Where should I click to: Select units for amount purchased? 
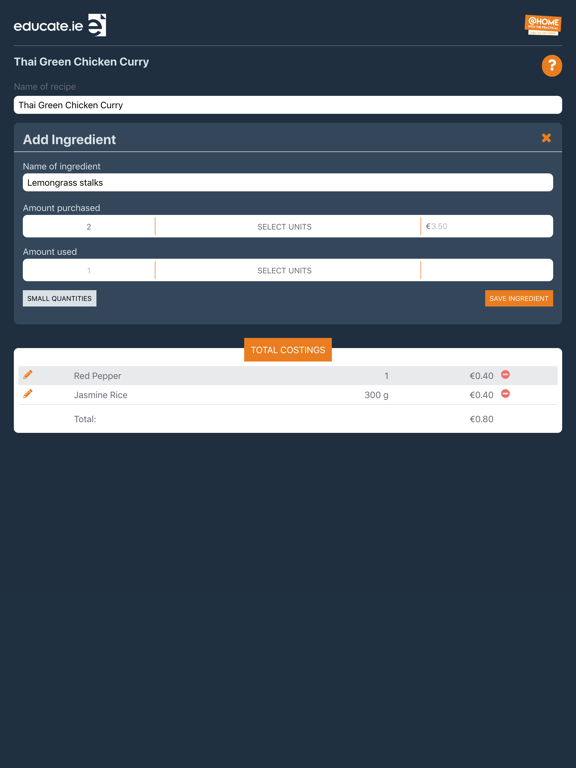(x=288, y=226)
